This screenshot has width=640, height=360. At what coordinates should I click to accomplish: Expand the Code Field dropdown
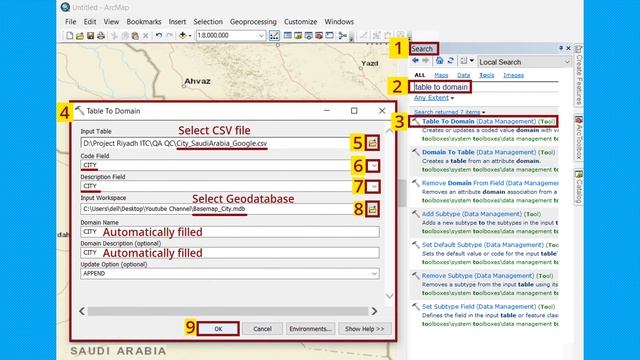(373, 166)
